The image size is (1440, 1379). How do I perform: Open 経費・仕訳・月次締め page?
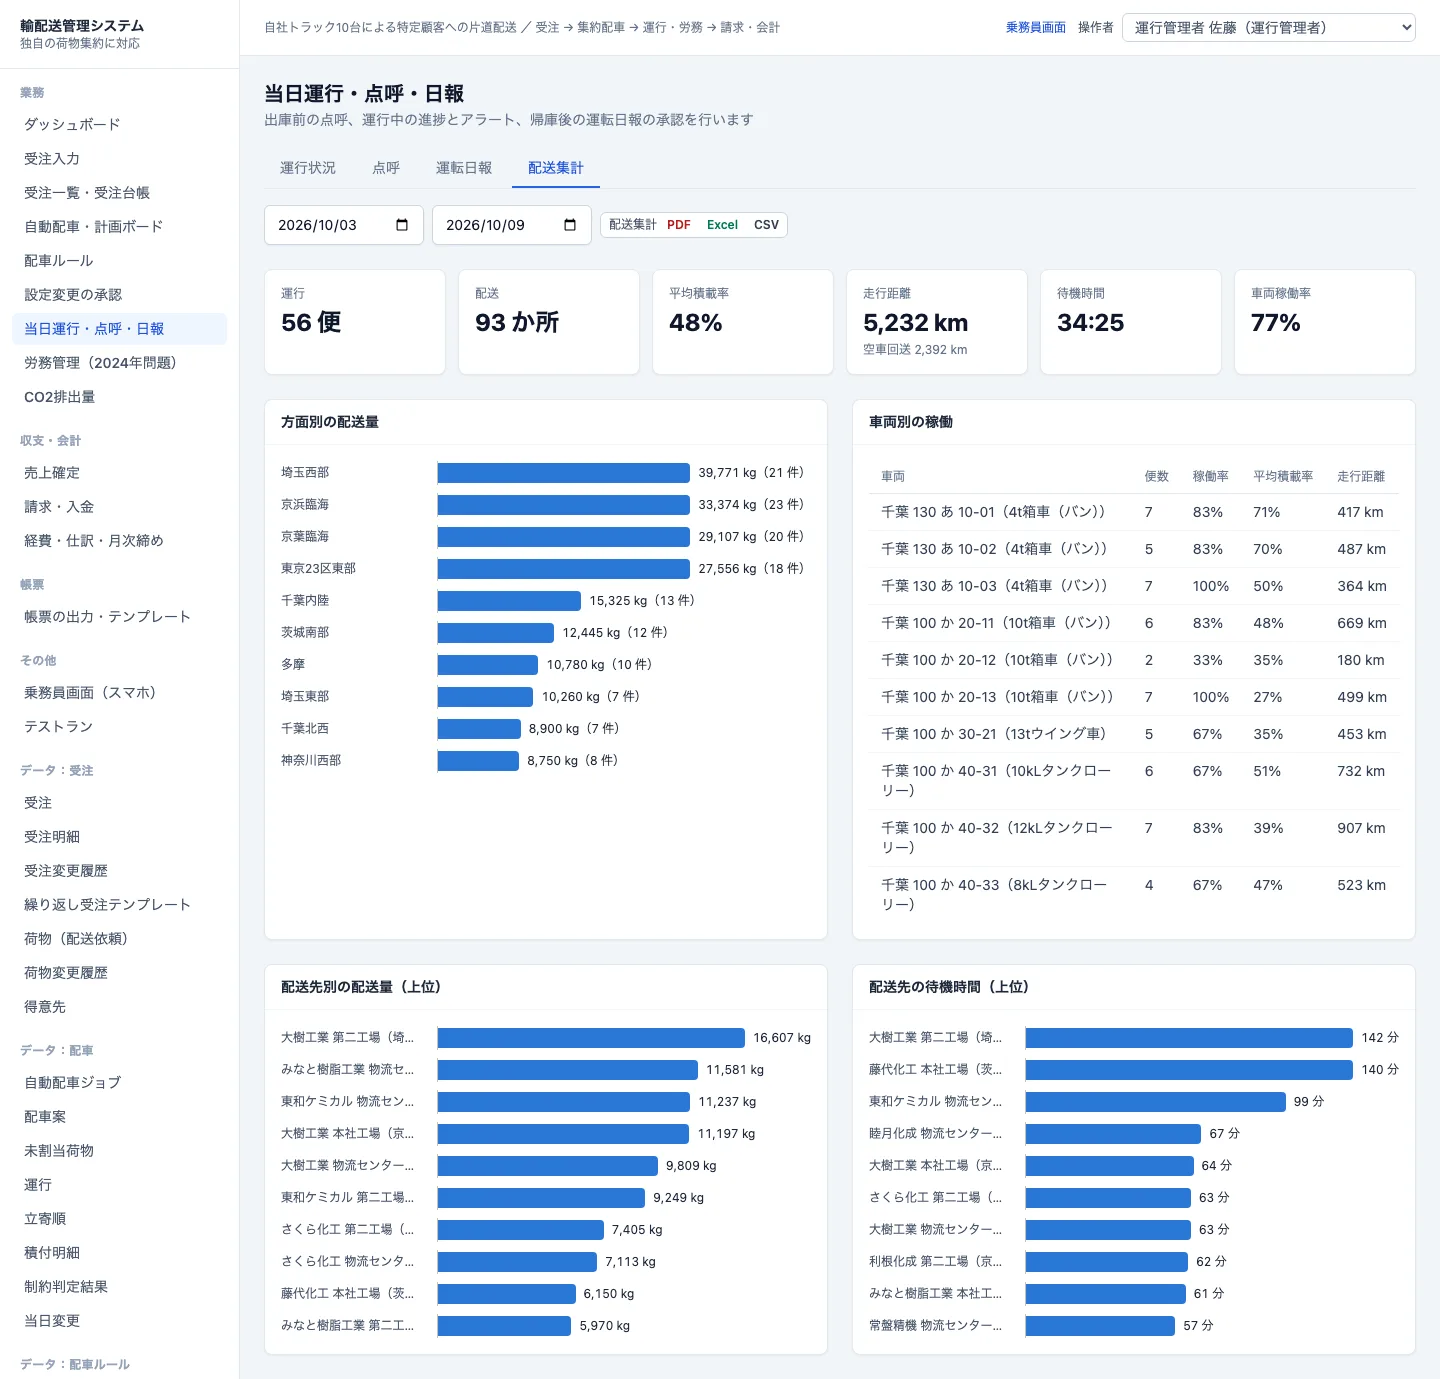coord(119,541)
